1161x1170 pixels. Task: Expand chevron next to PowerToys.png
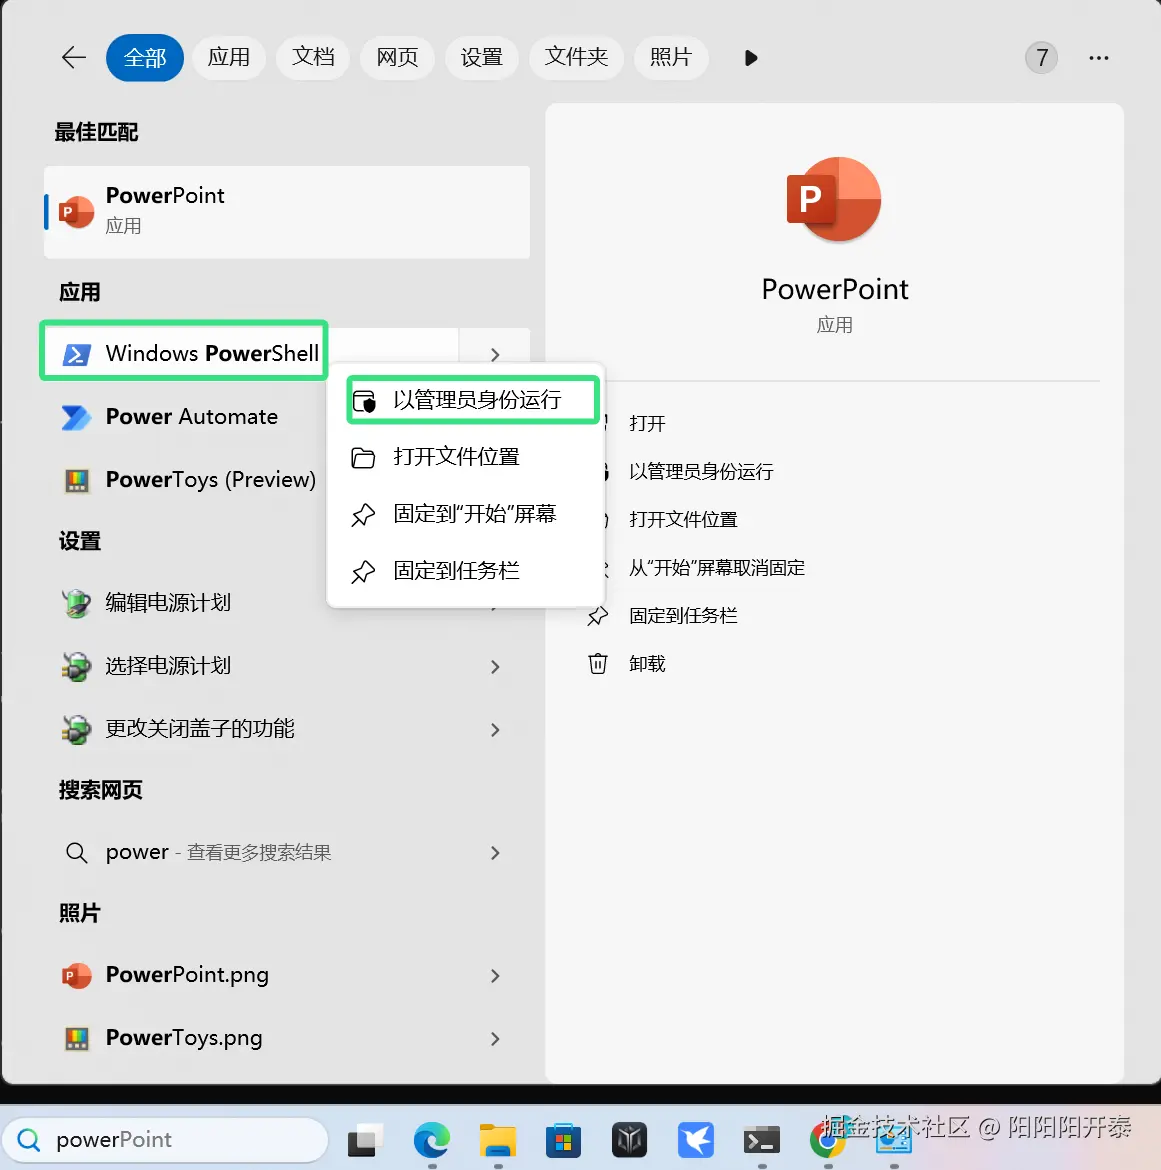[x=495, y=1039]
